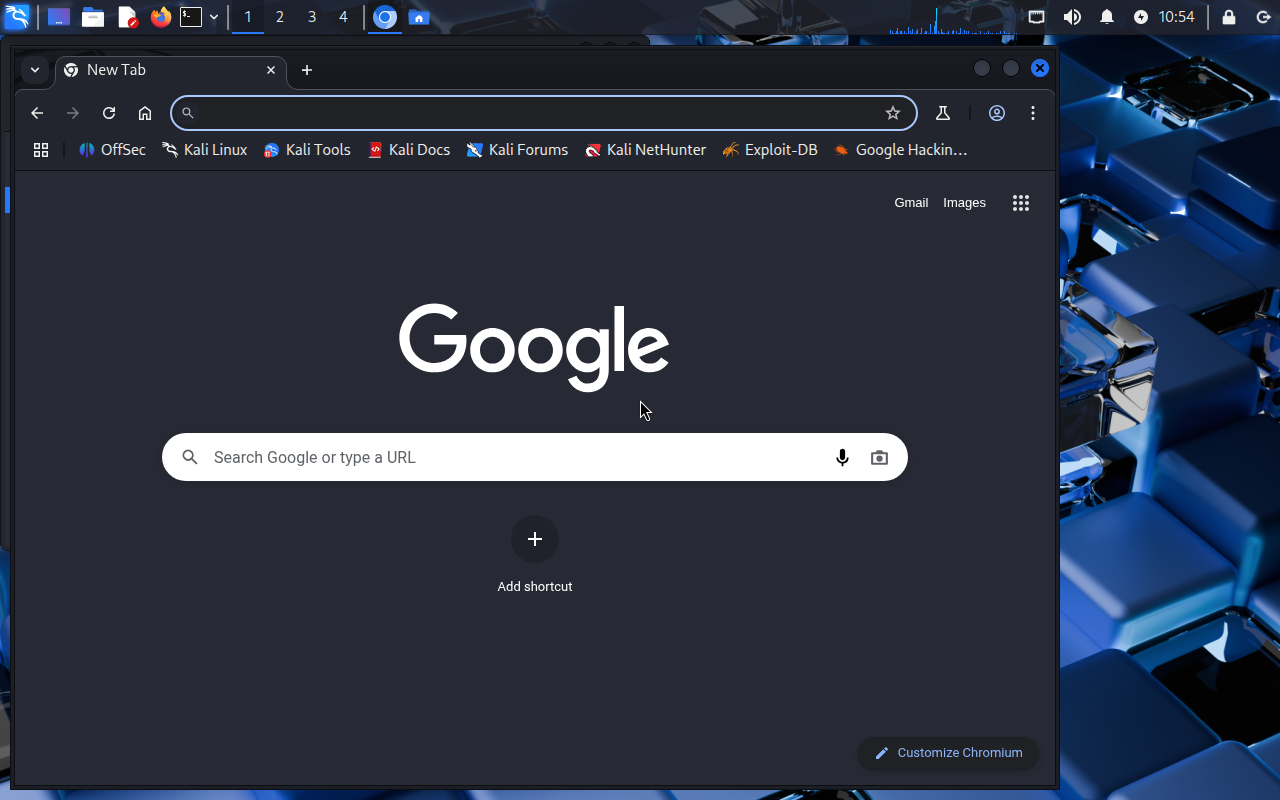Open the apps grid in bookmarks bar

[x=41, y=150]
